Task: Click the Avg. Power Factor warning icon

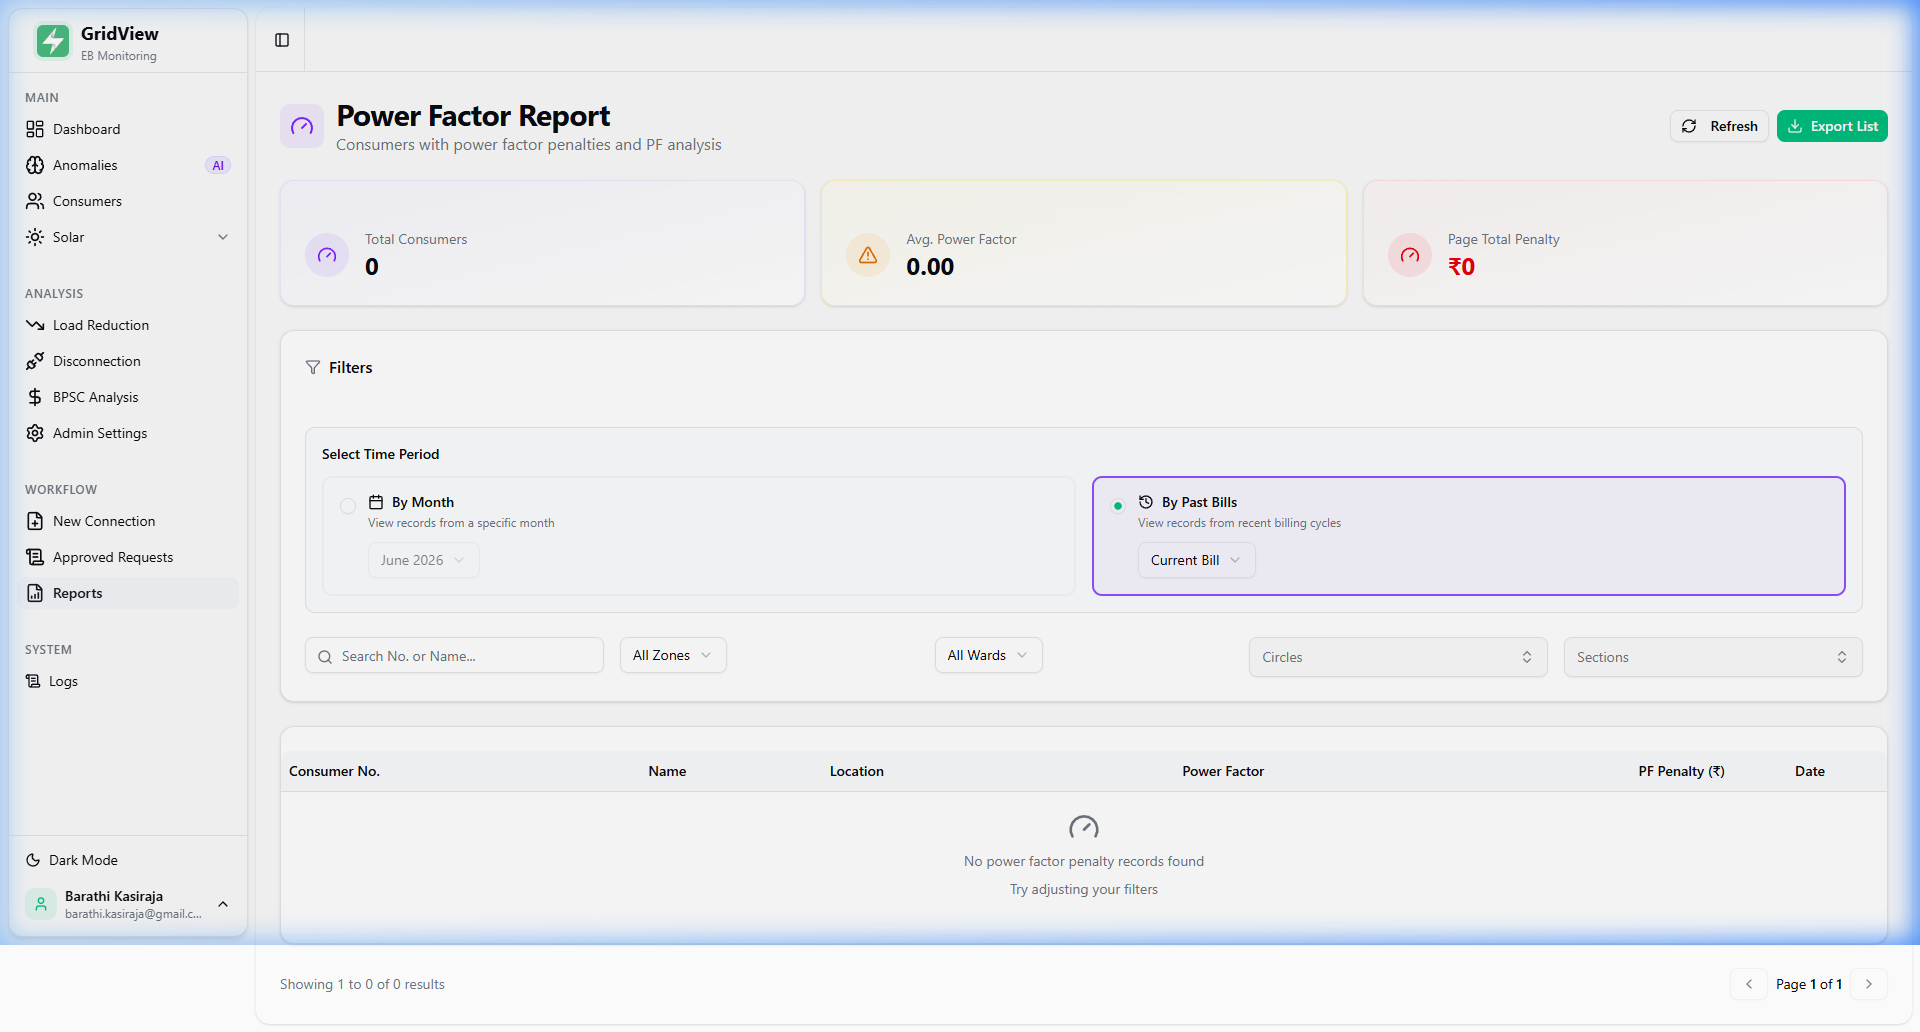Action: pyautogui.click(x=868, y=255)
